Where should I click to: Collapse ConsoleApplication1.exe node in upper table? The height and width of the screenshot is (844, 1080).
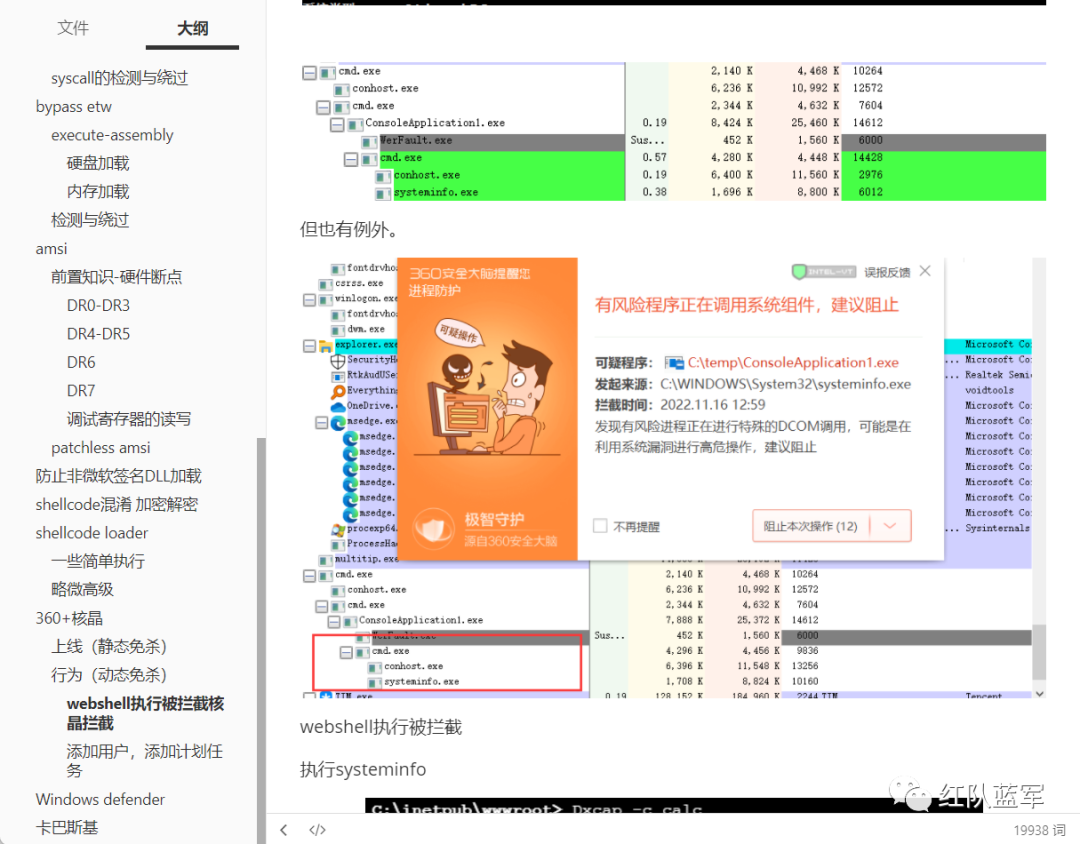pyautogui.click(x=337, y=124)
